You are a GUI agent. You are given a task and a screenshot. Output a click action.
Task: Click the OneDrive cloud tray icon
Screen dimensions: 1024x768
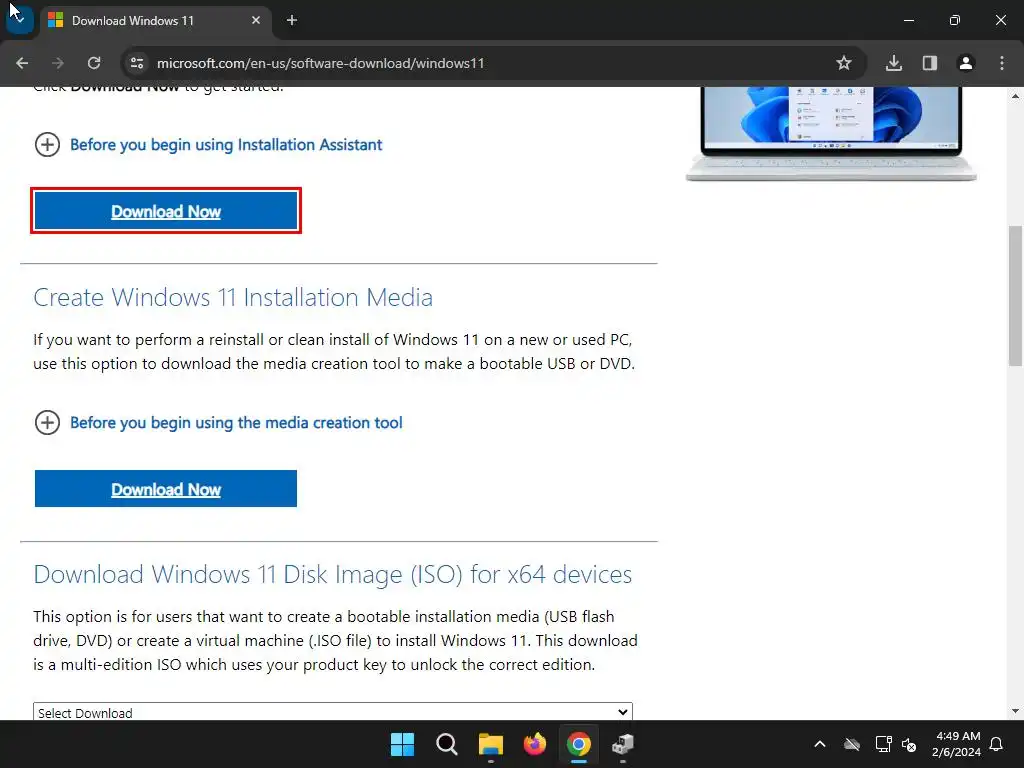[852, 744]
